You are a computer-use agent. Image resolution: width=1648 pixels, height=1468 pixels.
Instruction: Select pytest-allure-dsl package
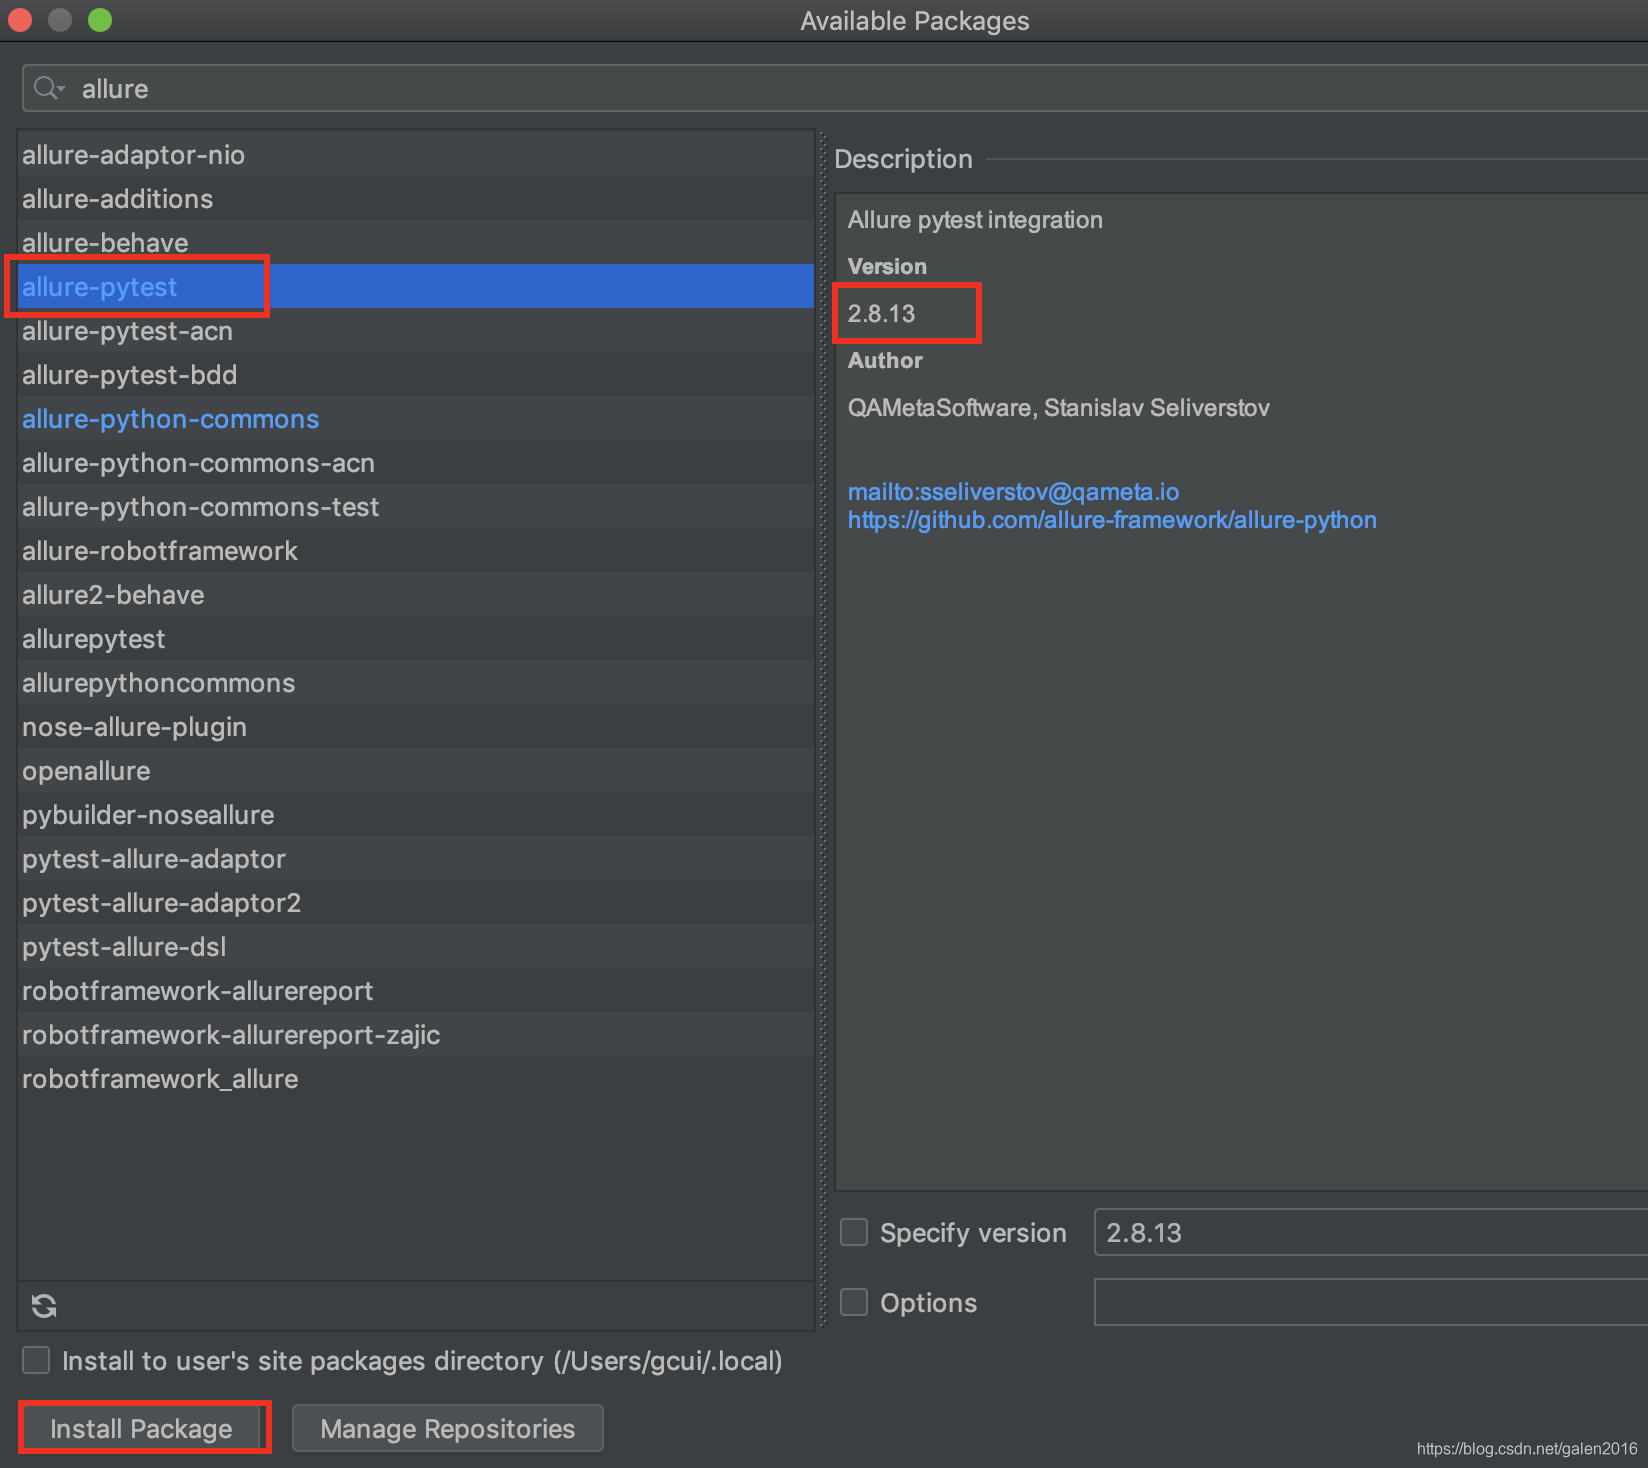pos(416,947)
